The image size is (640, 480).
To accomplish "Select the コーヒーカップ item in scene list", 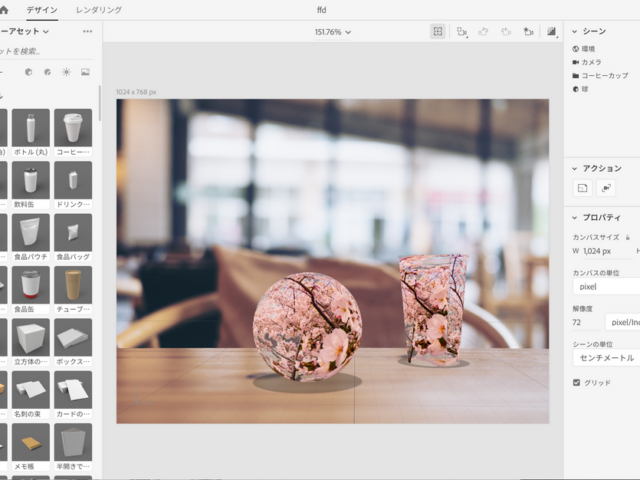I will tap(604, 75).
